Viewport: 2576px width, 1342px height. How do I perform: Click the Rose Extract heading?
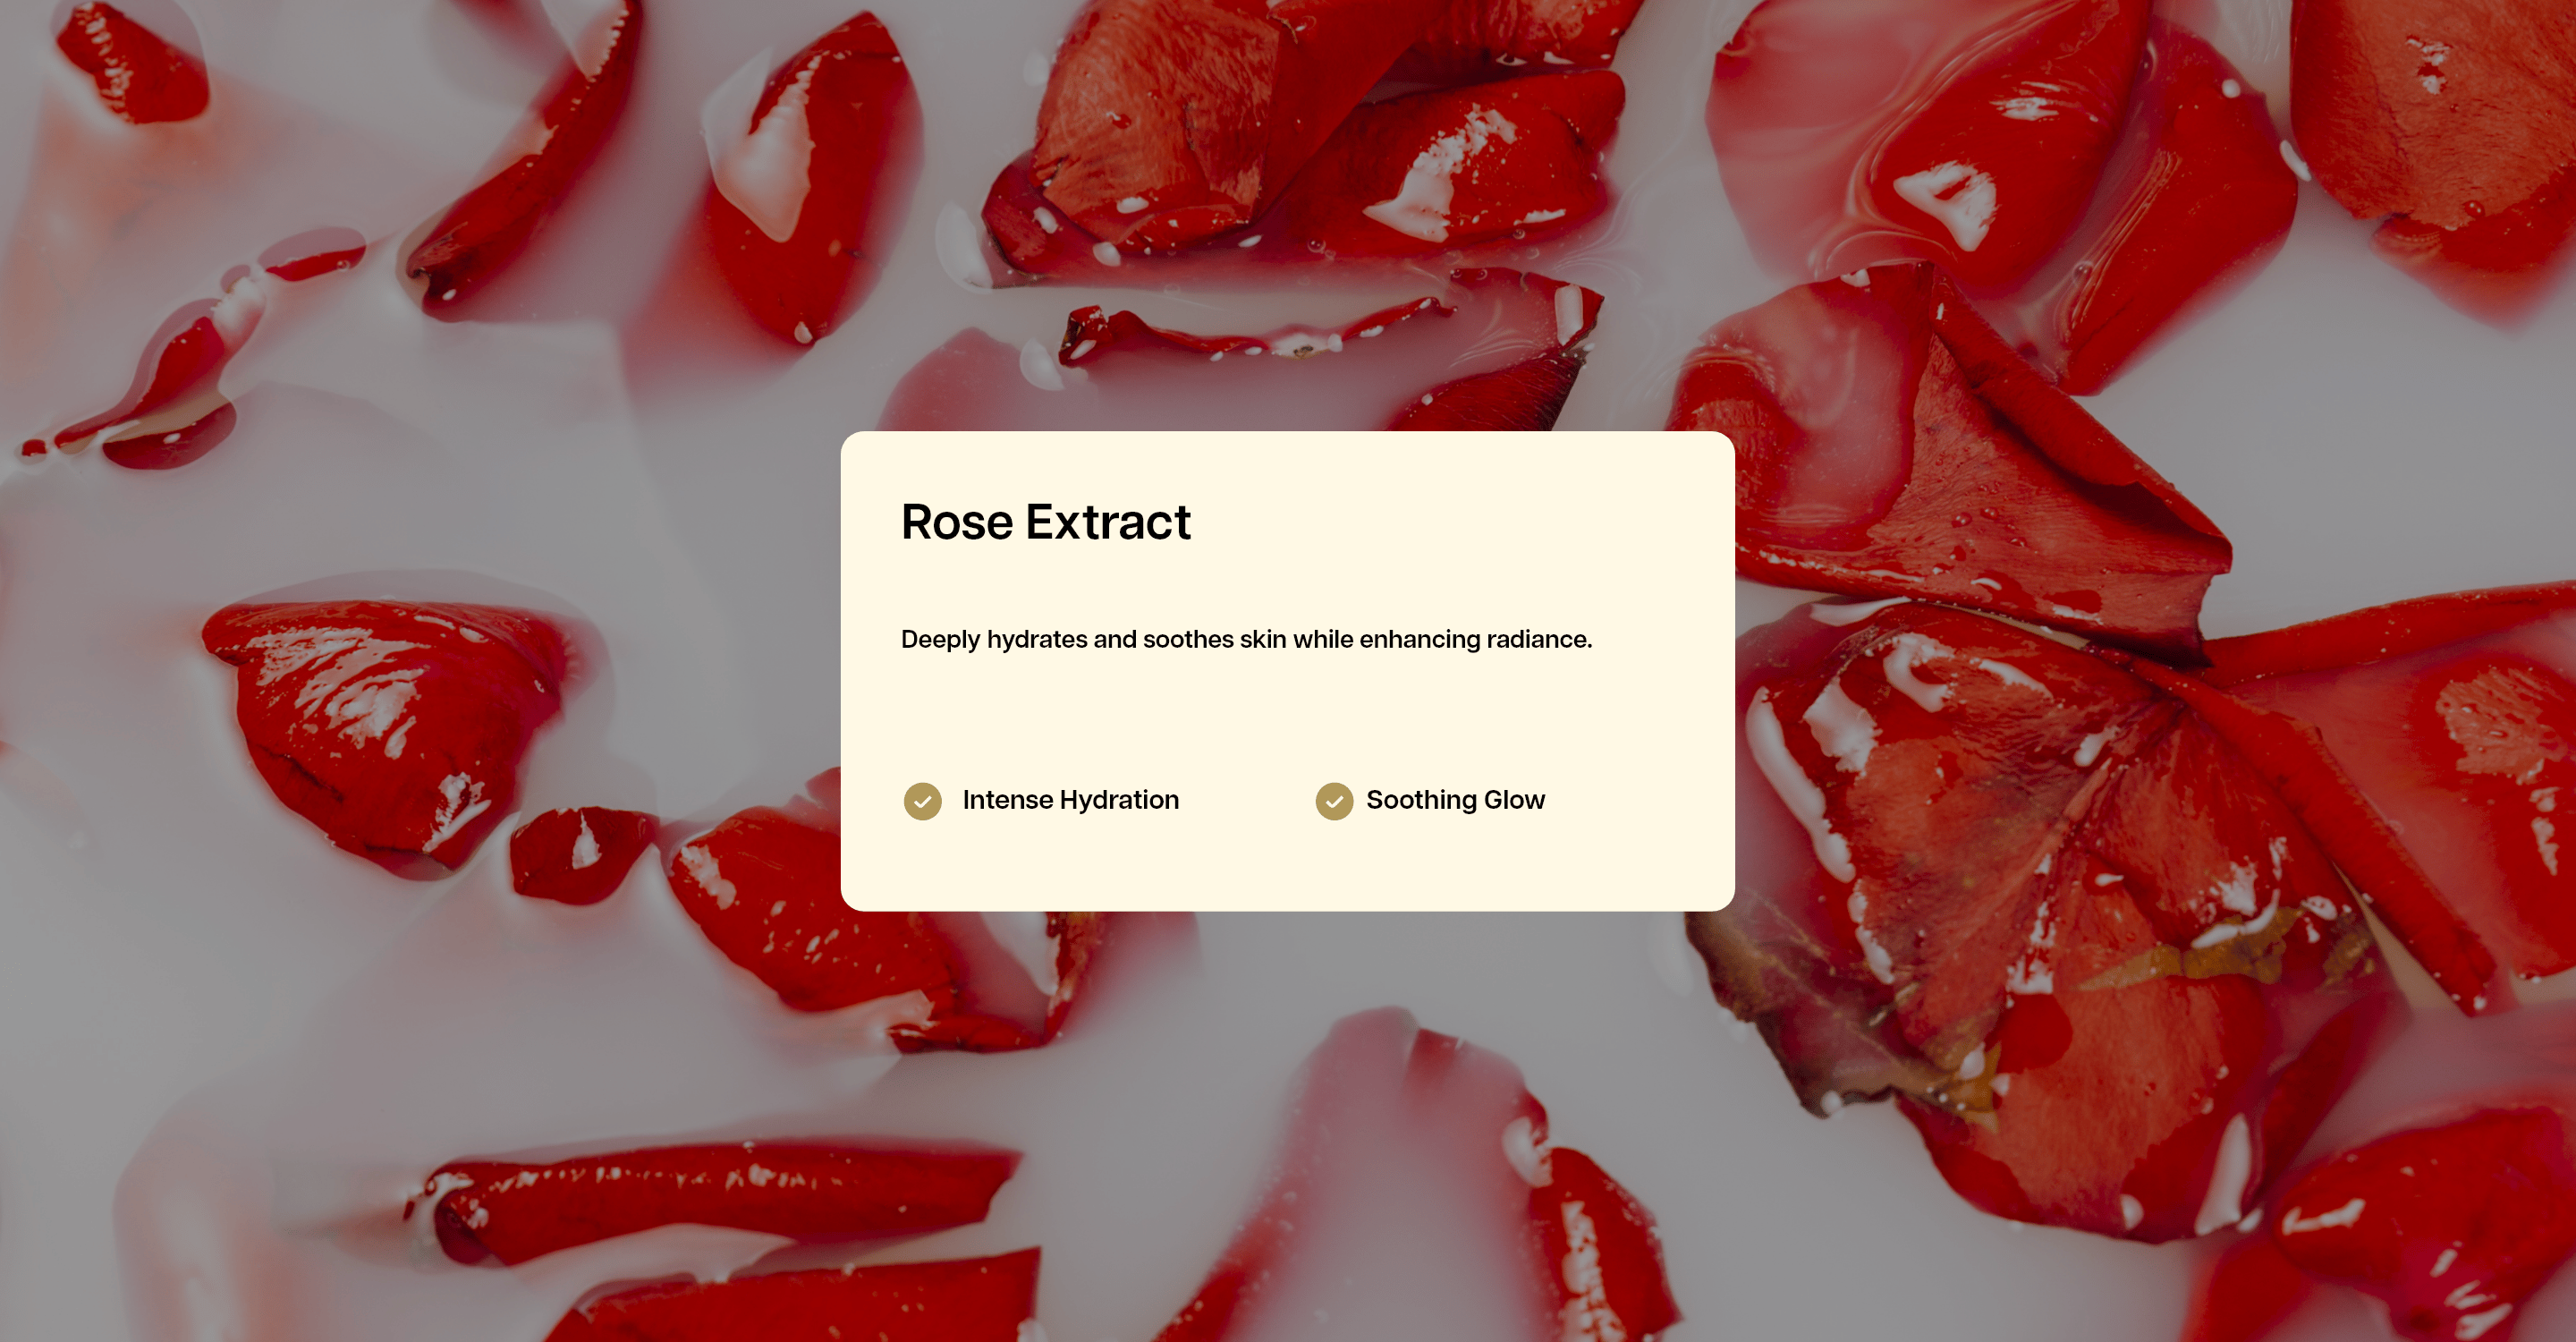(x=1046, y=522)
